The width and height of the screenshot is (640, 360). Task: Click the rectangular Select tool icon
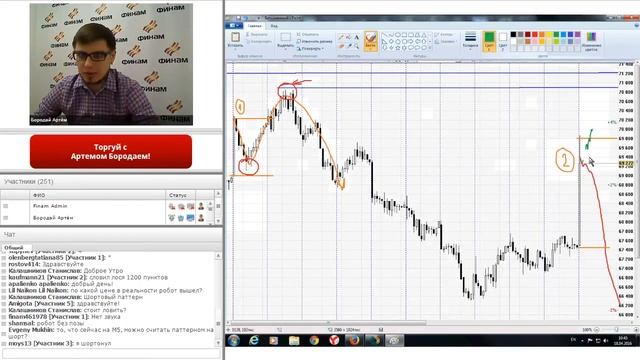pyautogui.click(x=285, y=37)
